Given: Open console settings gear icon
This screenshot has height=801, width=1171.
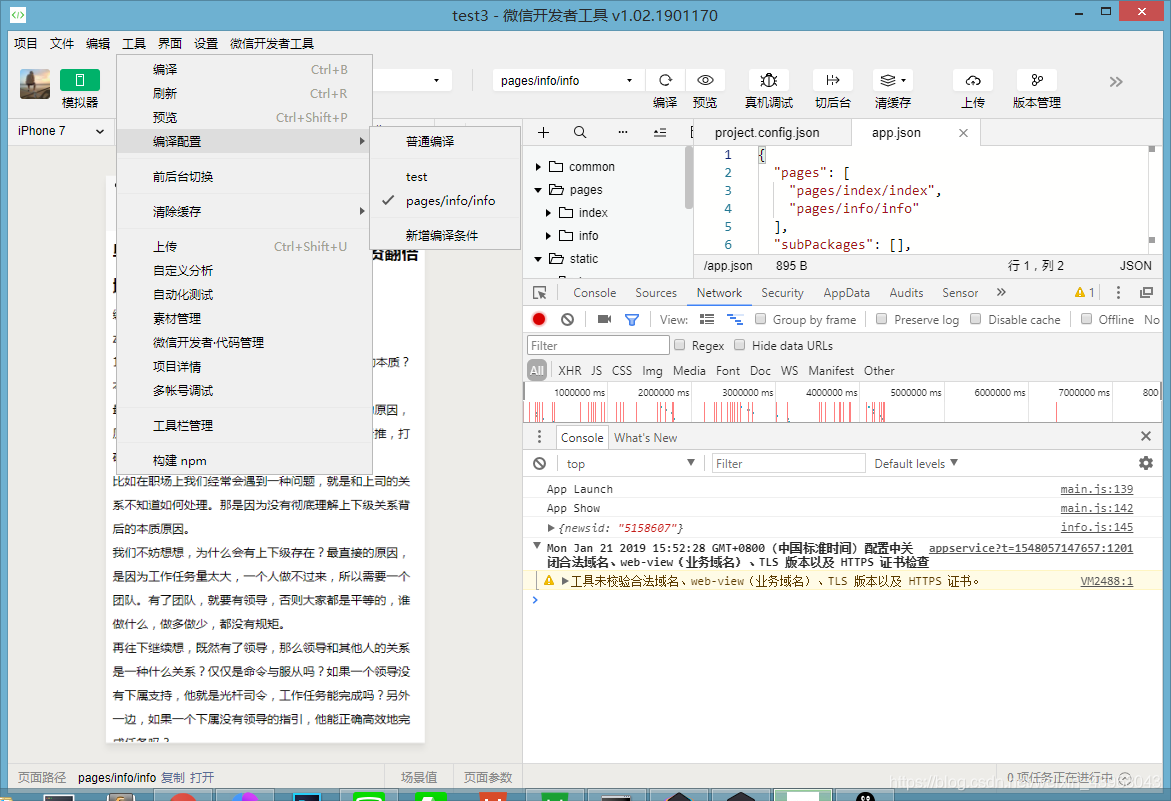Looking at the screenshot, I should (1146, 464).
